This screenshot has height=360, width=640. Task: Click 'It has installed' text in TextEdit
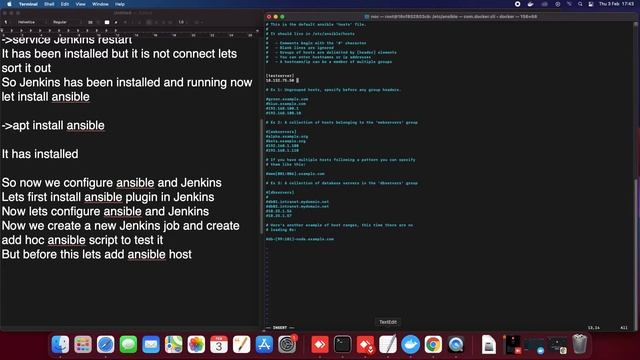pyautogui.click(x=40, y=154)
